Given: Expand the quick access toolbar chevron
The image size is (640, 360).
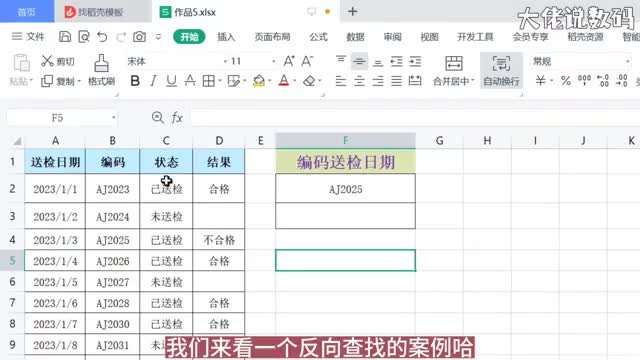Looking at the screenshot, I should (158, 37).
